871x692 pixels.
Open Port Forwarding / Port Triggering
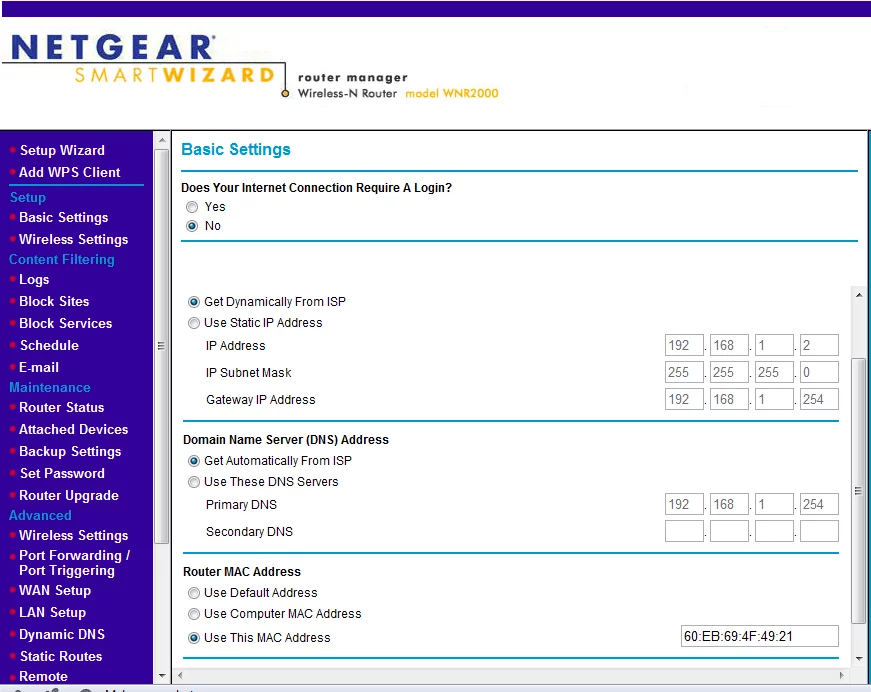(74, 563)
